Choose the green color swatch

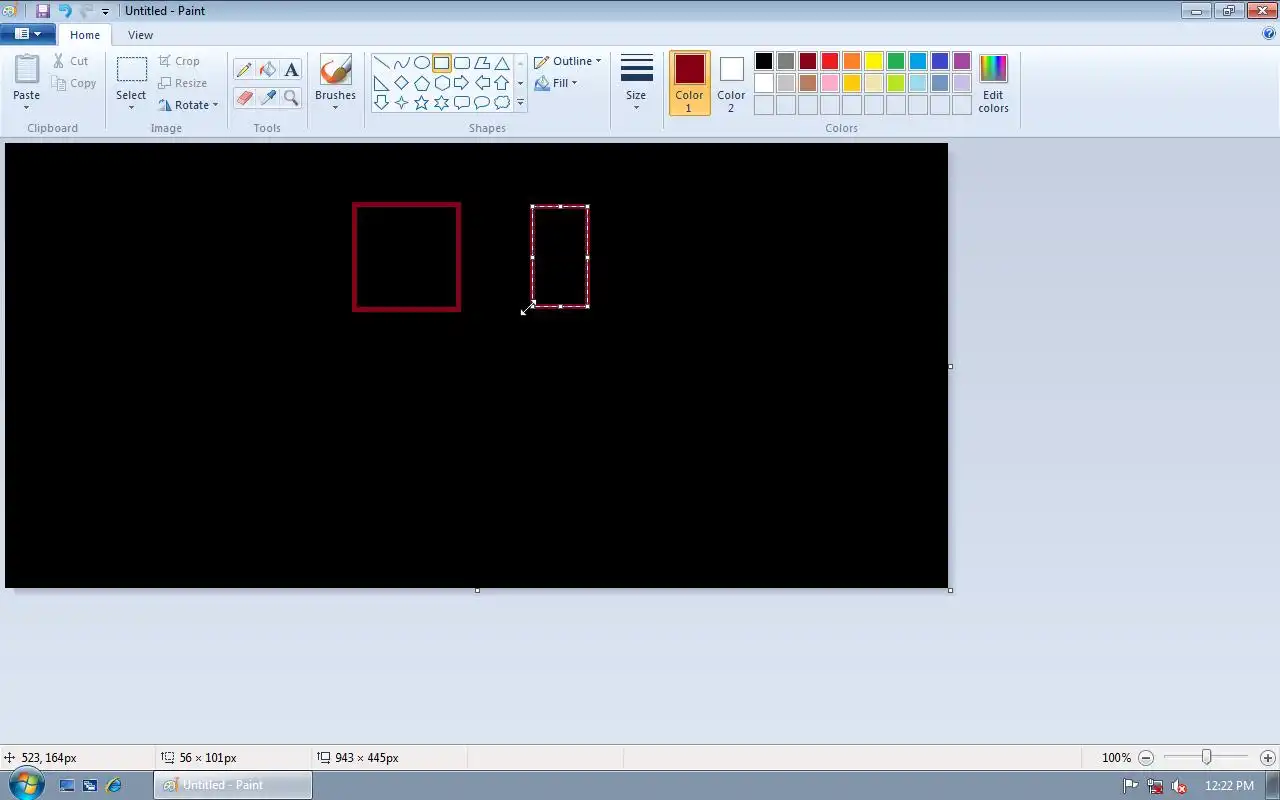896,61
